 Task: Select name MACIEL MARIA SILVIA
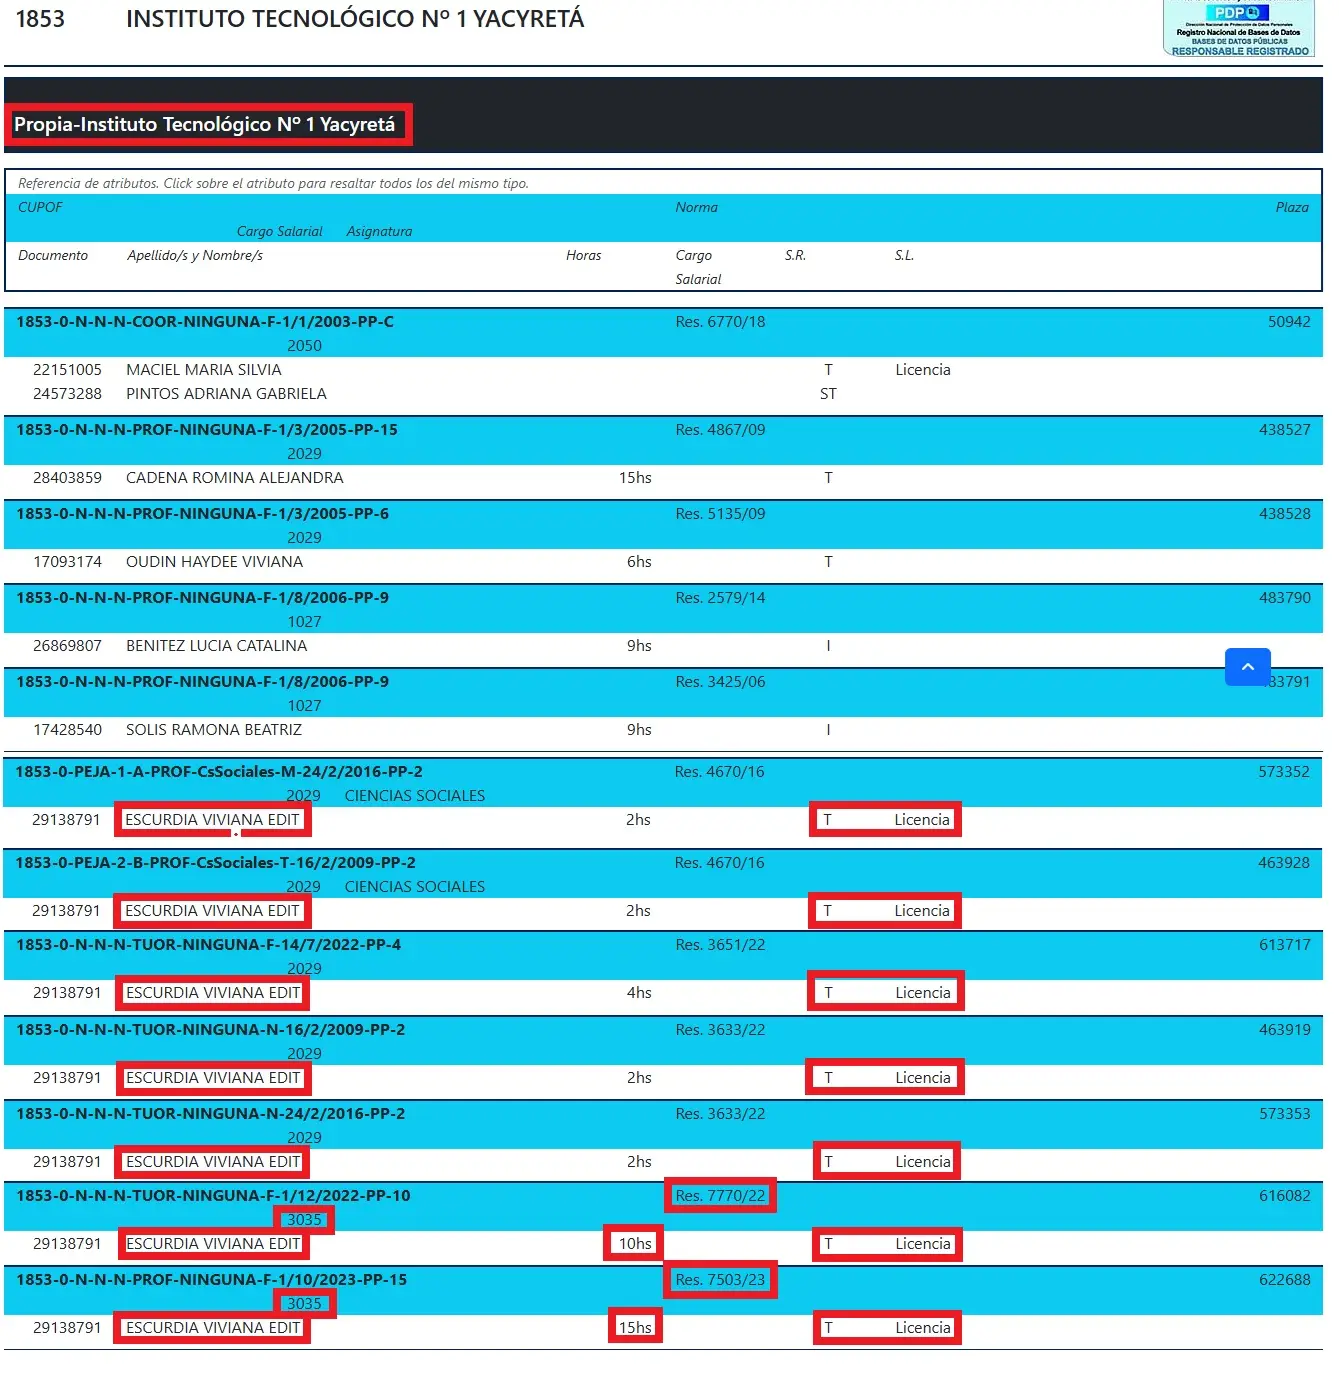pos(204,370)
